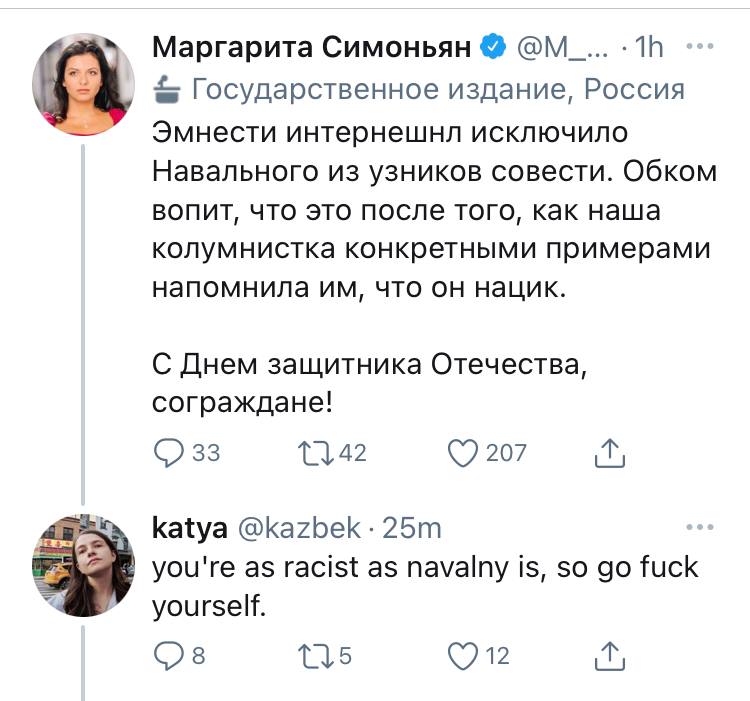
Task: Share katya's reply tweet
Action: point(609,656)
